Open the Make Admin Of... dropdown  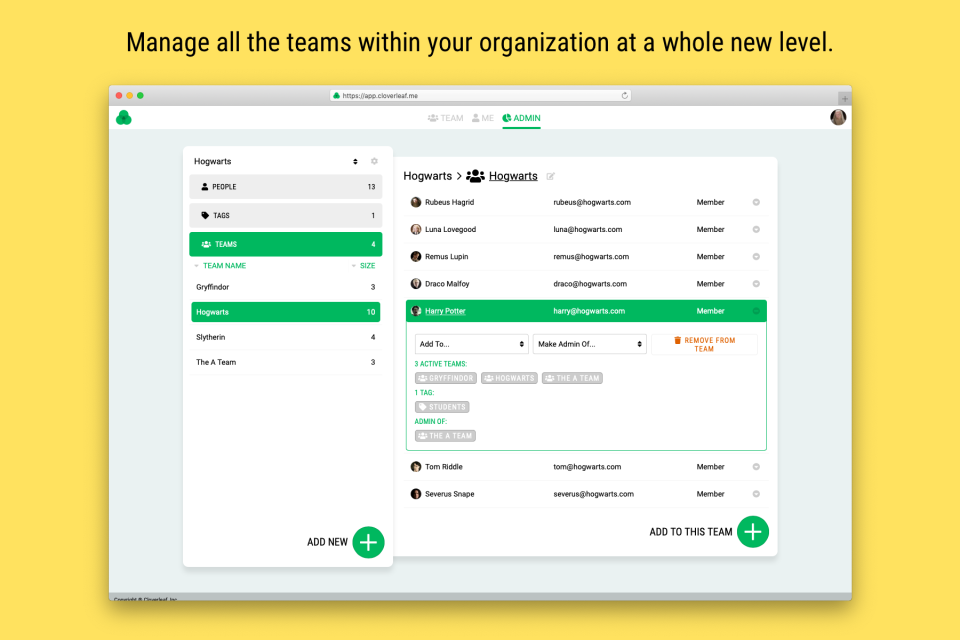tap(589, 344)
